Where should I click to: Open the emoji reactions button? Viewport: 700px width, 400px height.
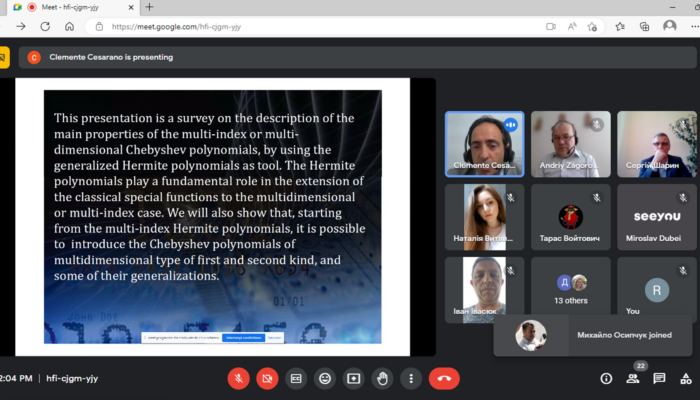coord(325,379)
